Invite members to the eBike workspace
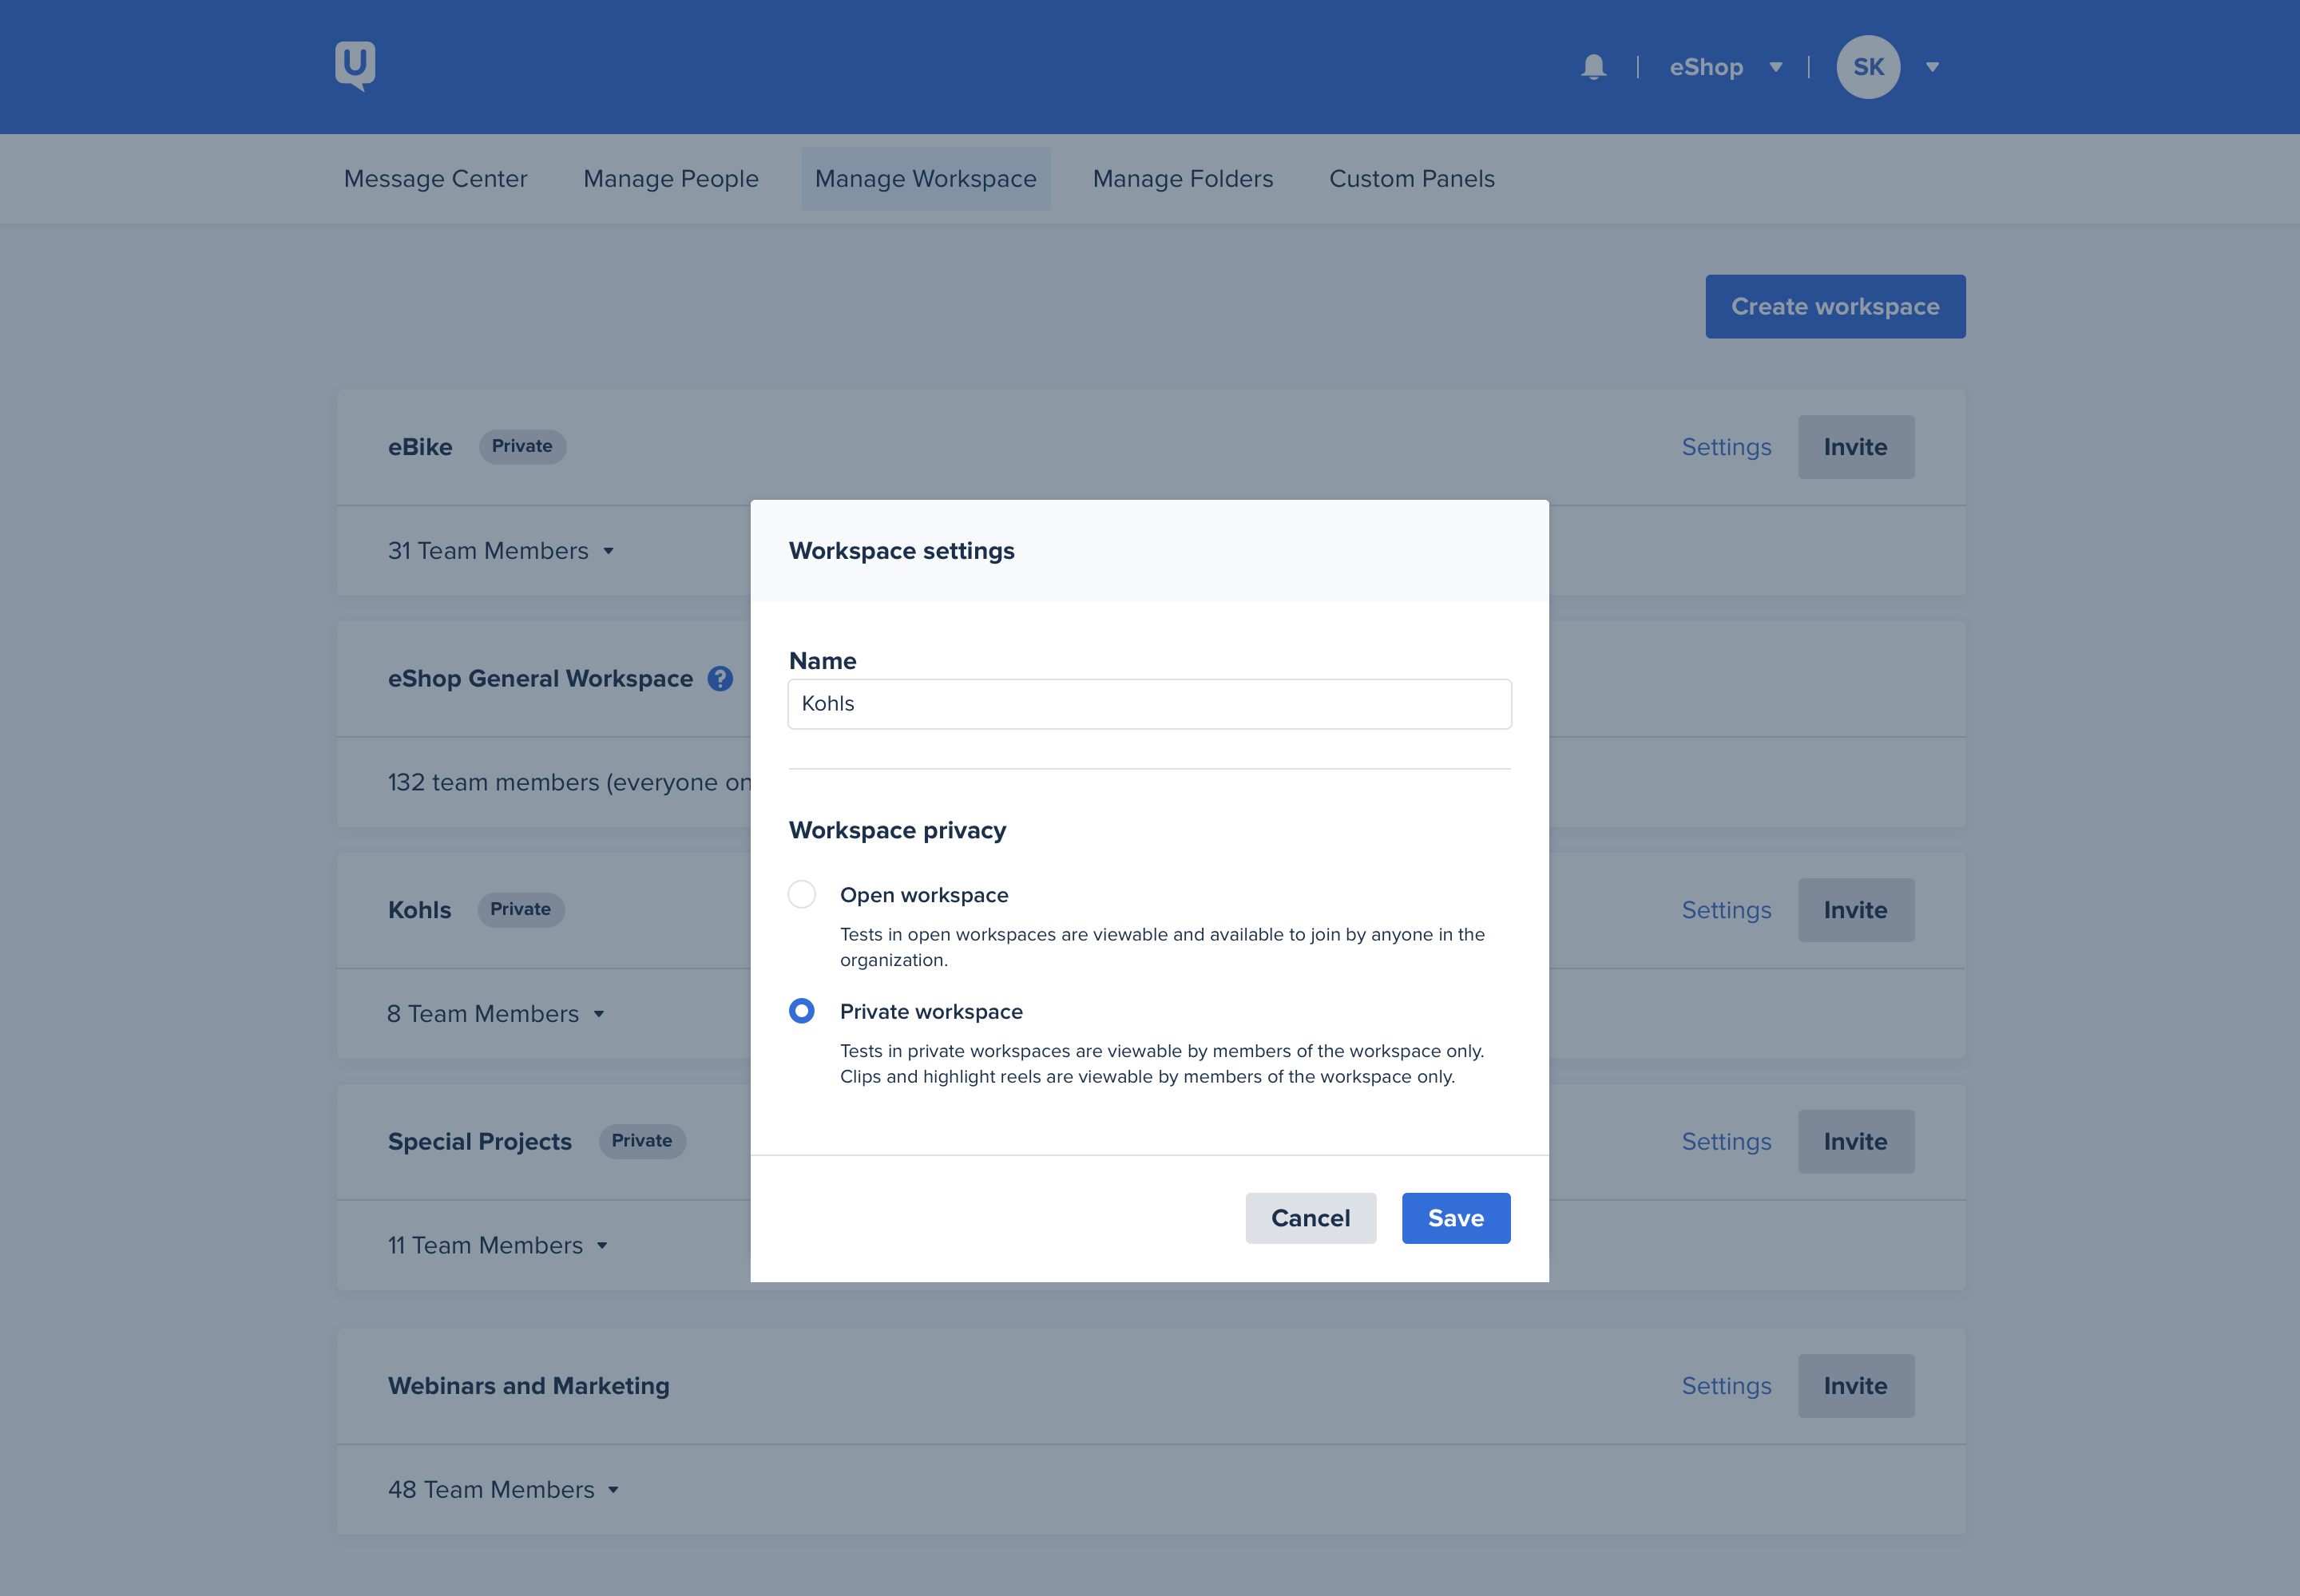The width and height of the screenshot is (2300, 1596). tap(1856, 447)
